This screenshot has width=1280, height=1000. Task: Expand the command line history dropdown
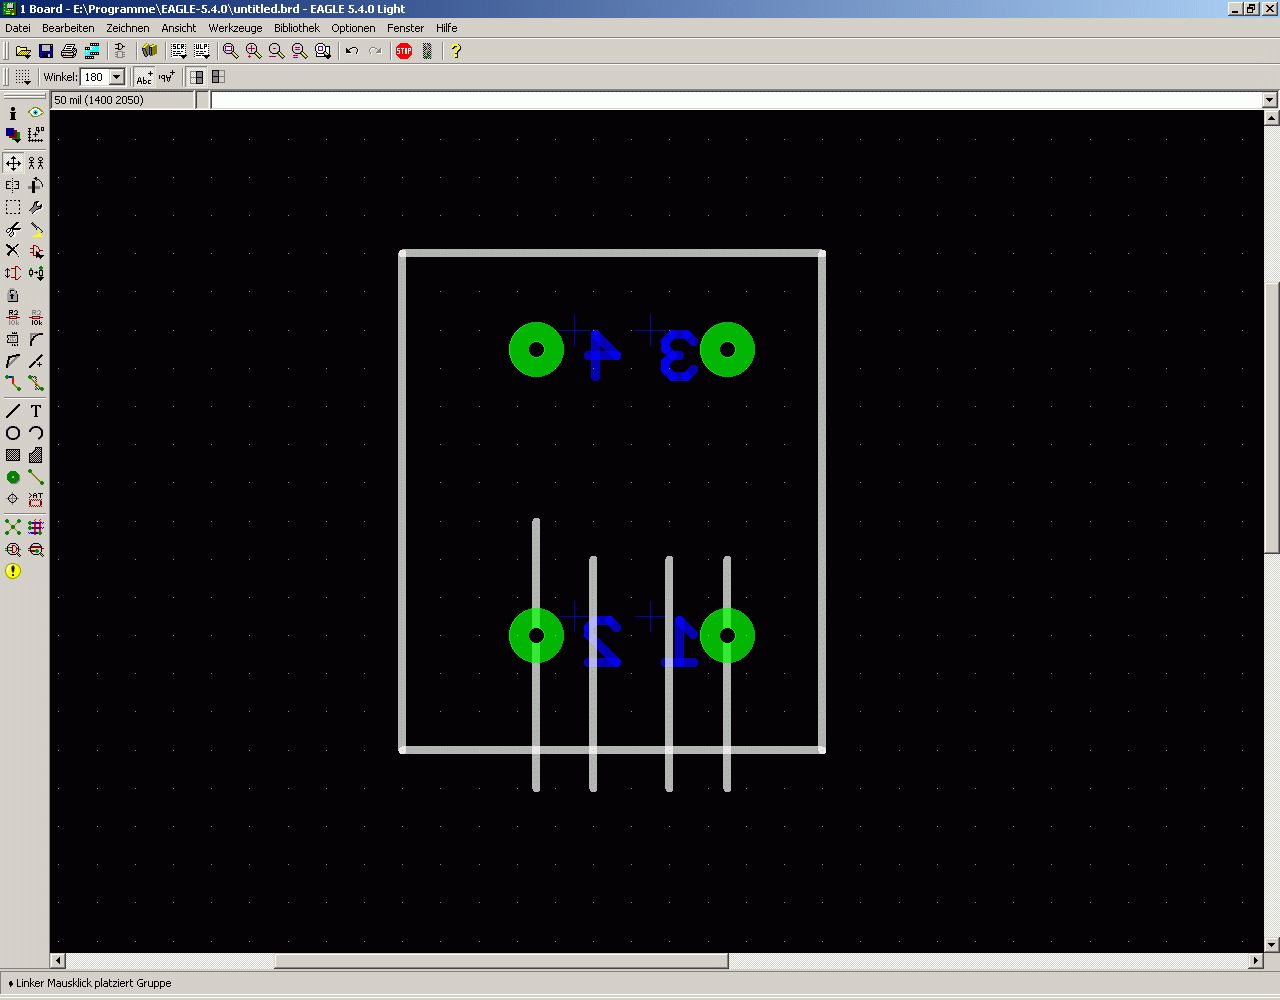(x=1270, y=100)
